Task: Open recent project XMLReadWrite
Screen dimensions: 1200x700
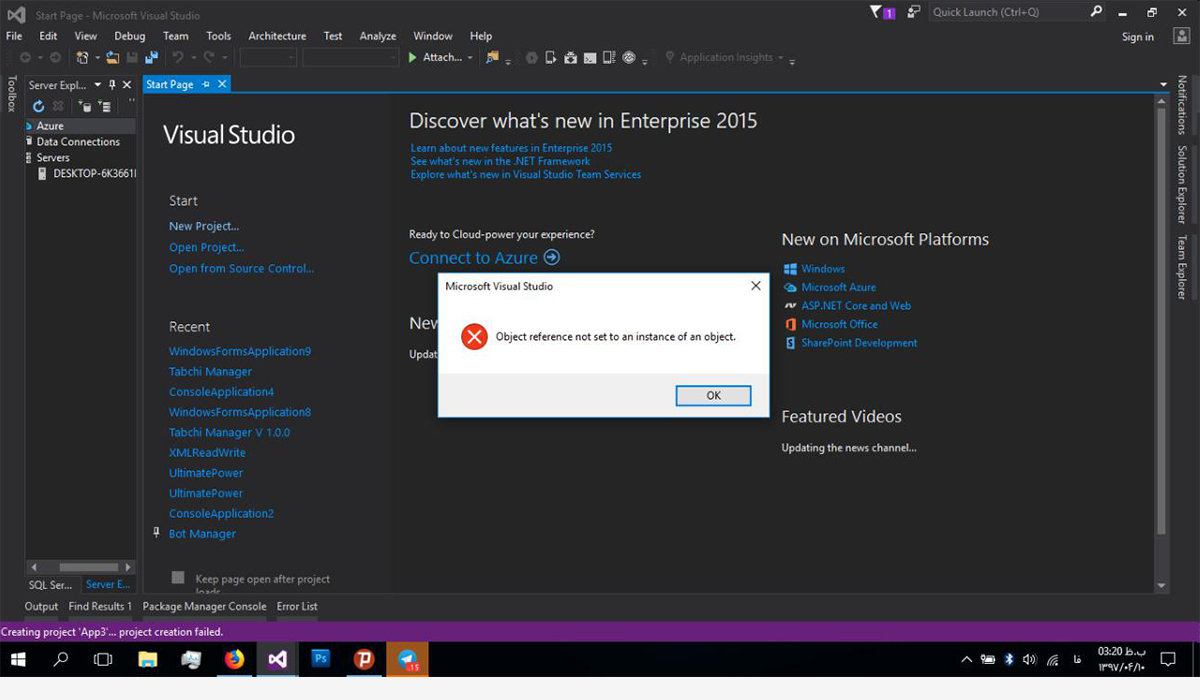Action: coord(207,452)
